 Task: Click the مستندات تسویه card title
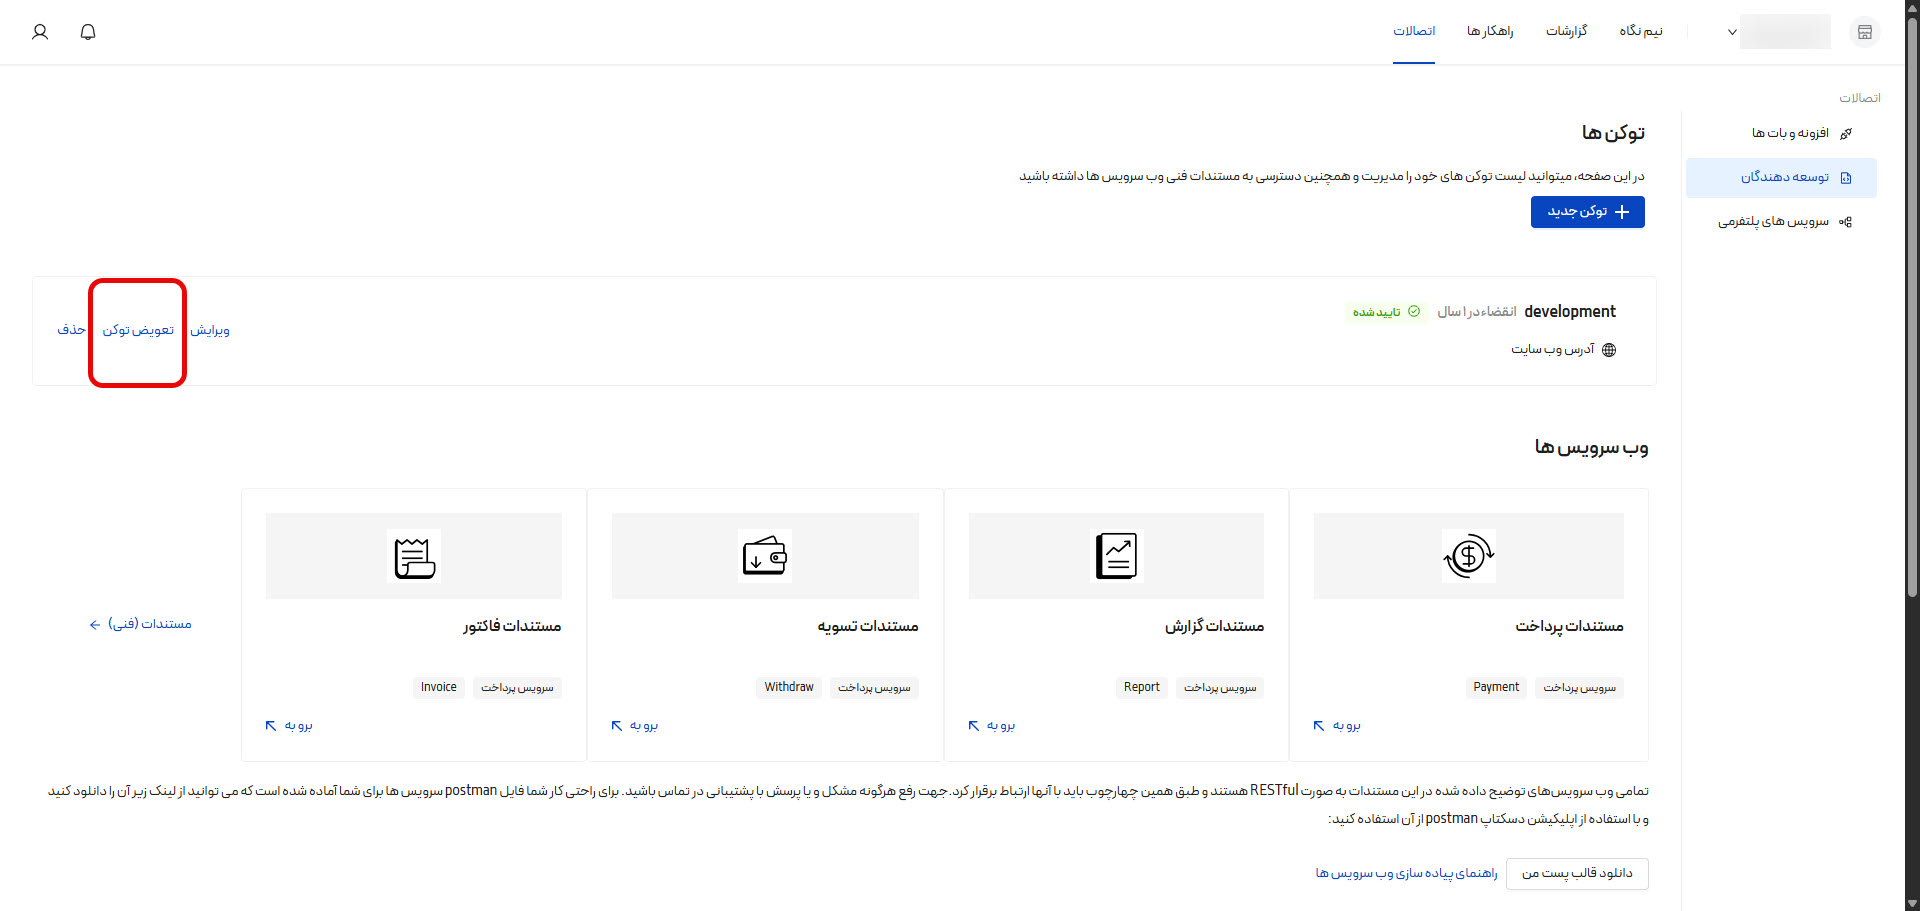pyautogui.click(x=867, y=626)
